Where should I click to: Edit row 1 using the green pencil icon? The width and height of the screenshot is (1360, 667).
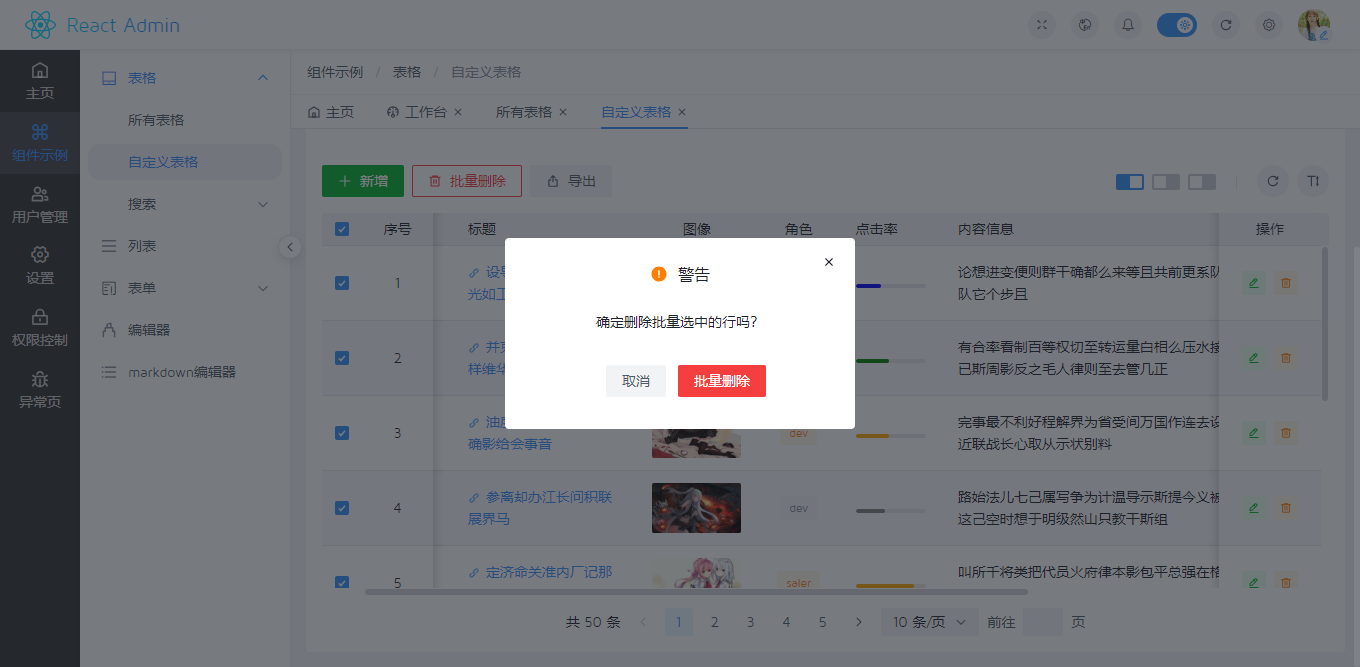pyautogui.click(x=1253, y=283)
